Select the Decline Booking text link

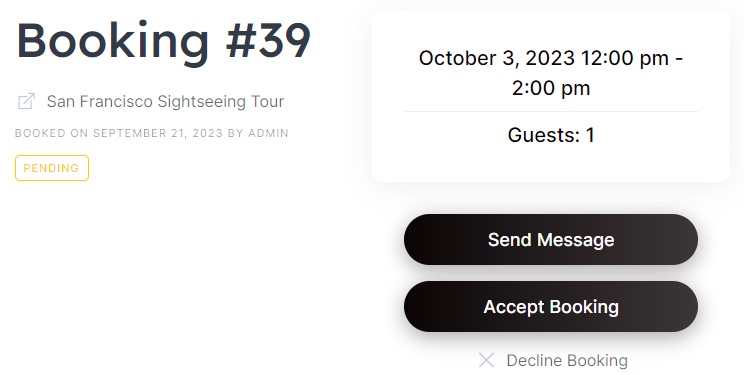pyautogui.click(x=567, y=360)
